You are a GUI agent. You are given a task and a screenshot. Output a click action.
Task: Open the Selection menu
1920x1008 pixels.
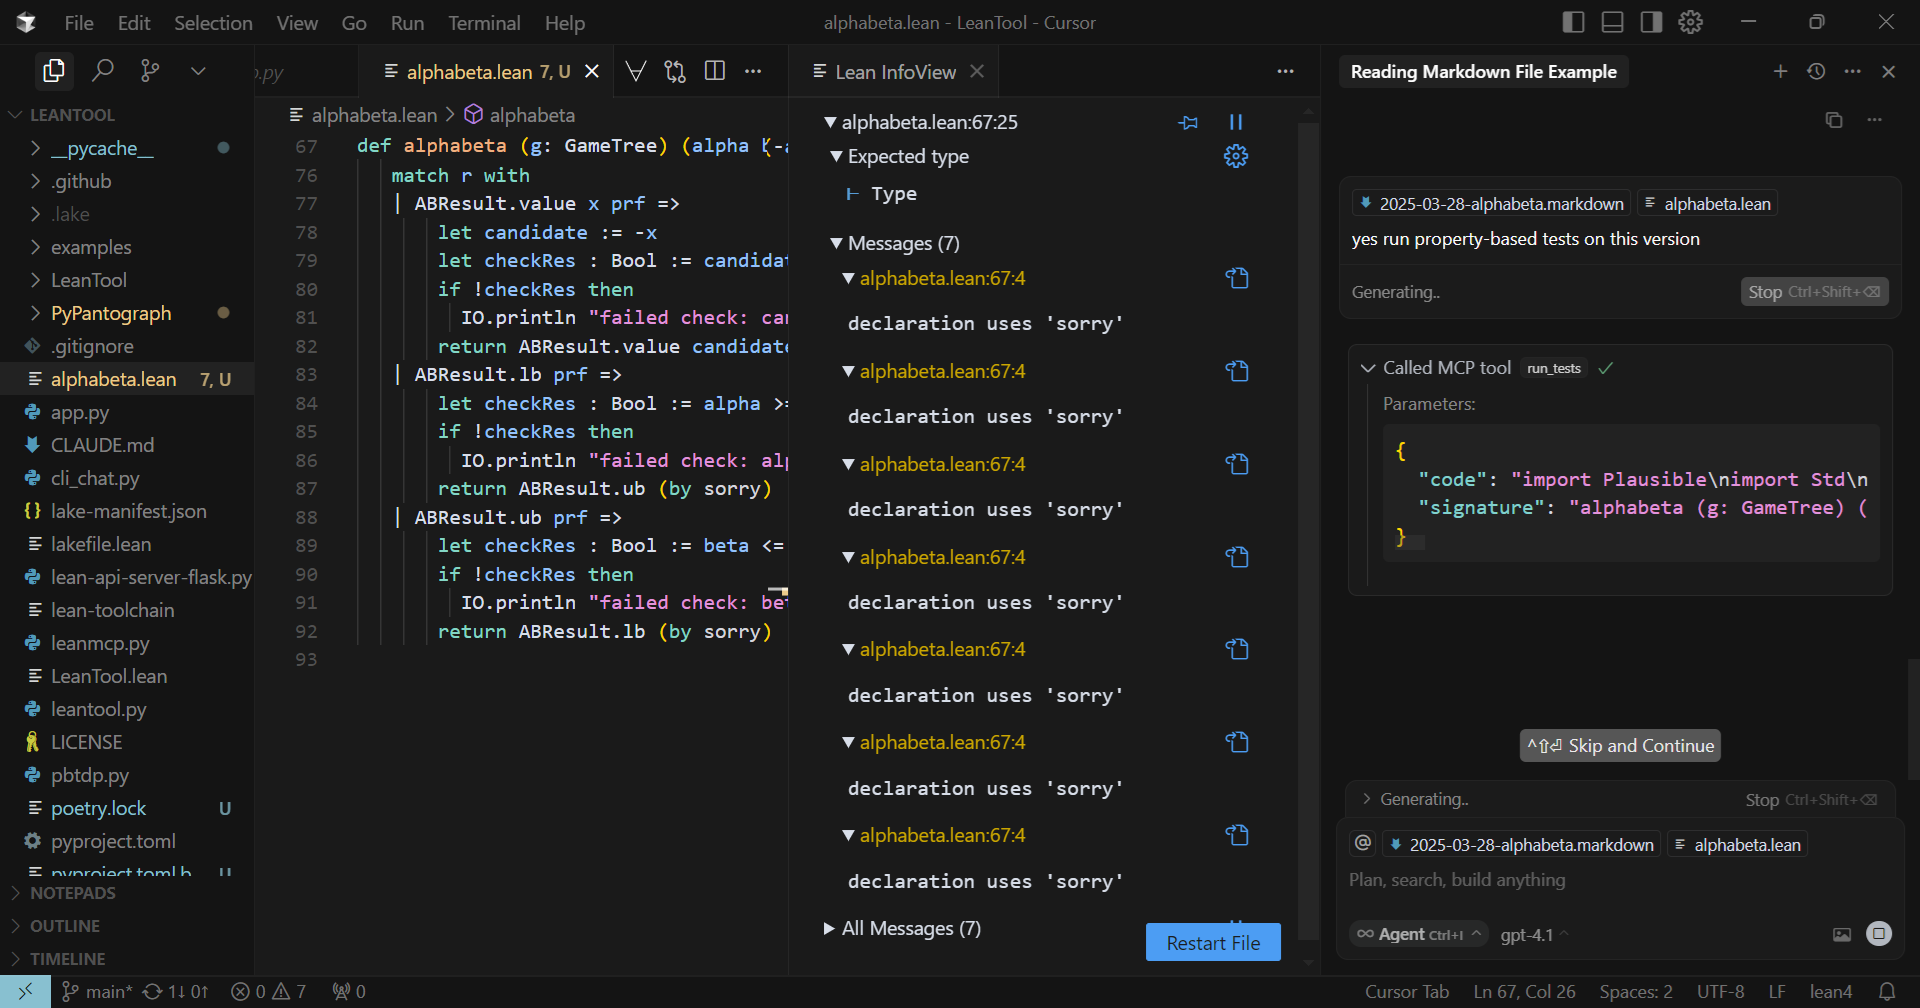coord(213,22)
